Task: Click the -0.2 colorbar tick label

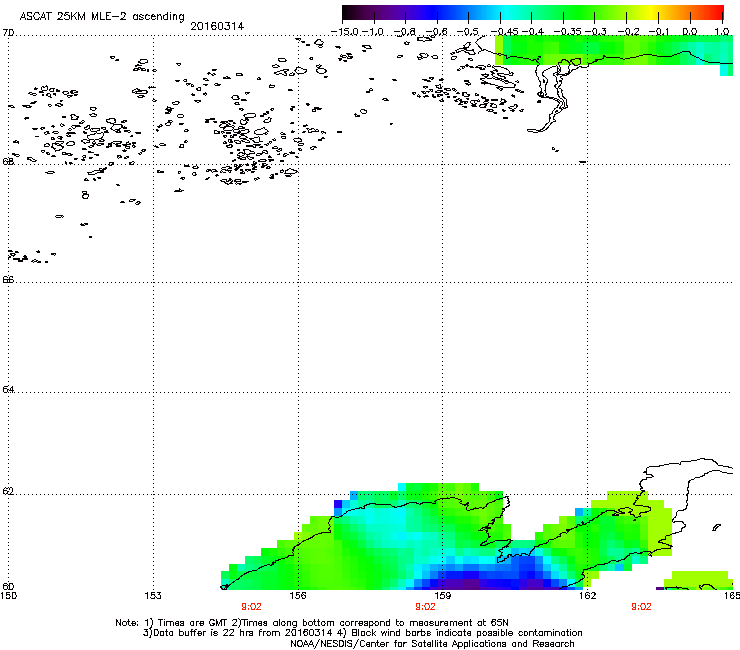Action: click(629, 32)
